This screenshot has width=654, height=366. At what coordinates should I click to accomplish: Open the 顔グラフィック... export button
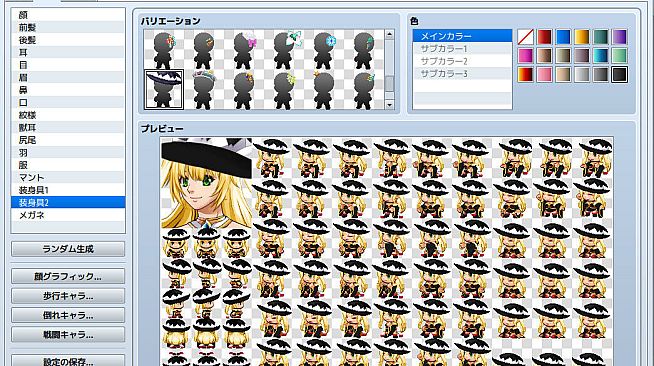(68, 276)
